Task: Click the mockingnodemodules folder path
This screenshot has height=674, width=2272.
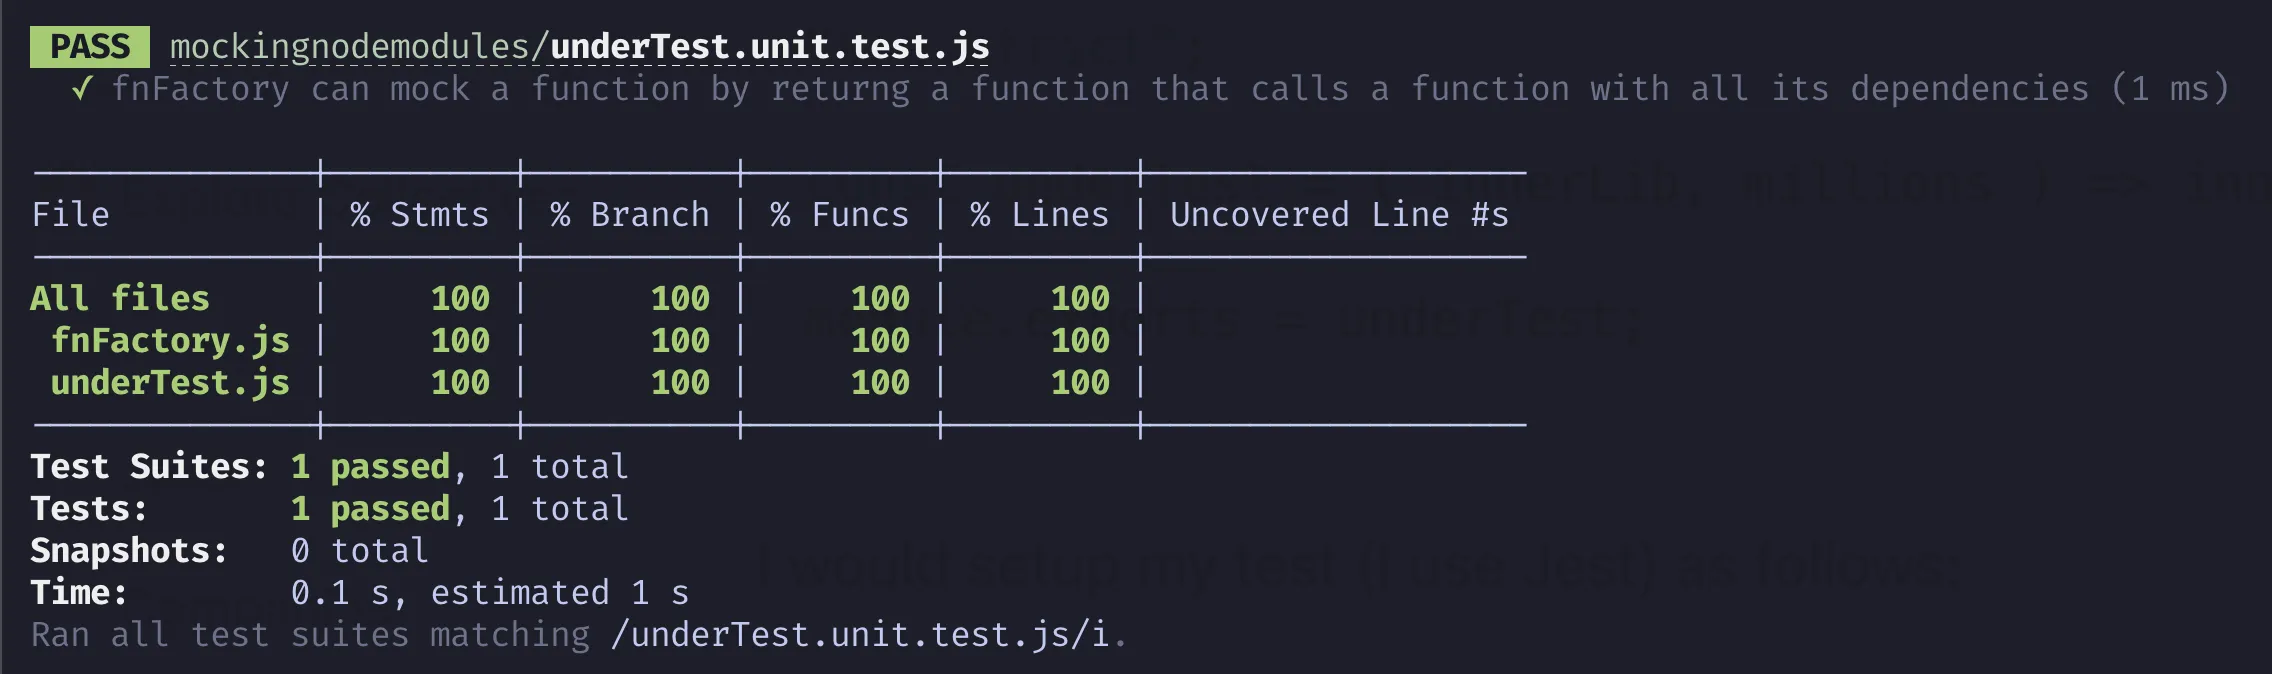Action: point(350,47)
